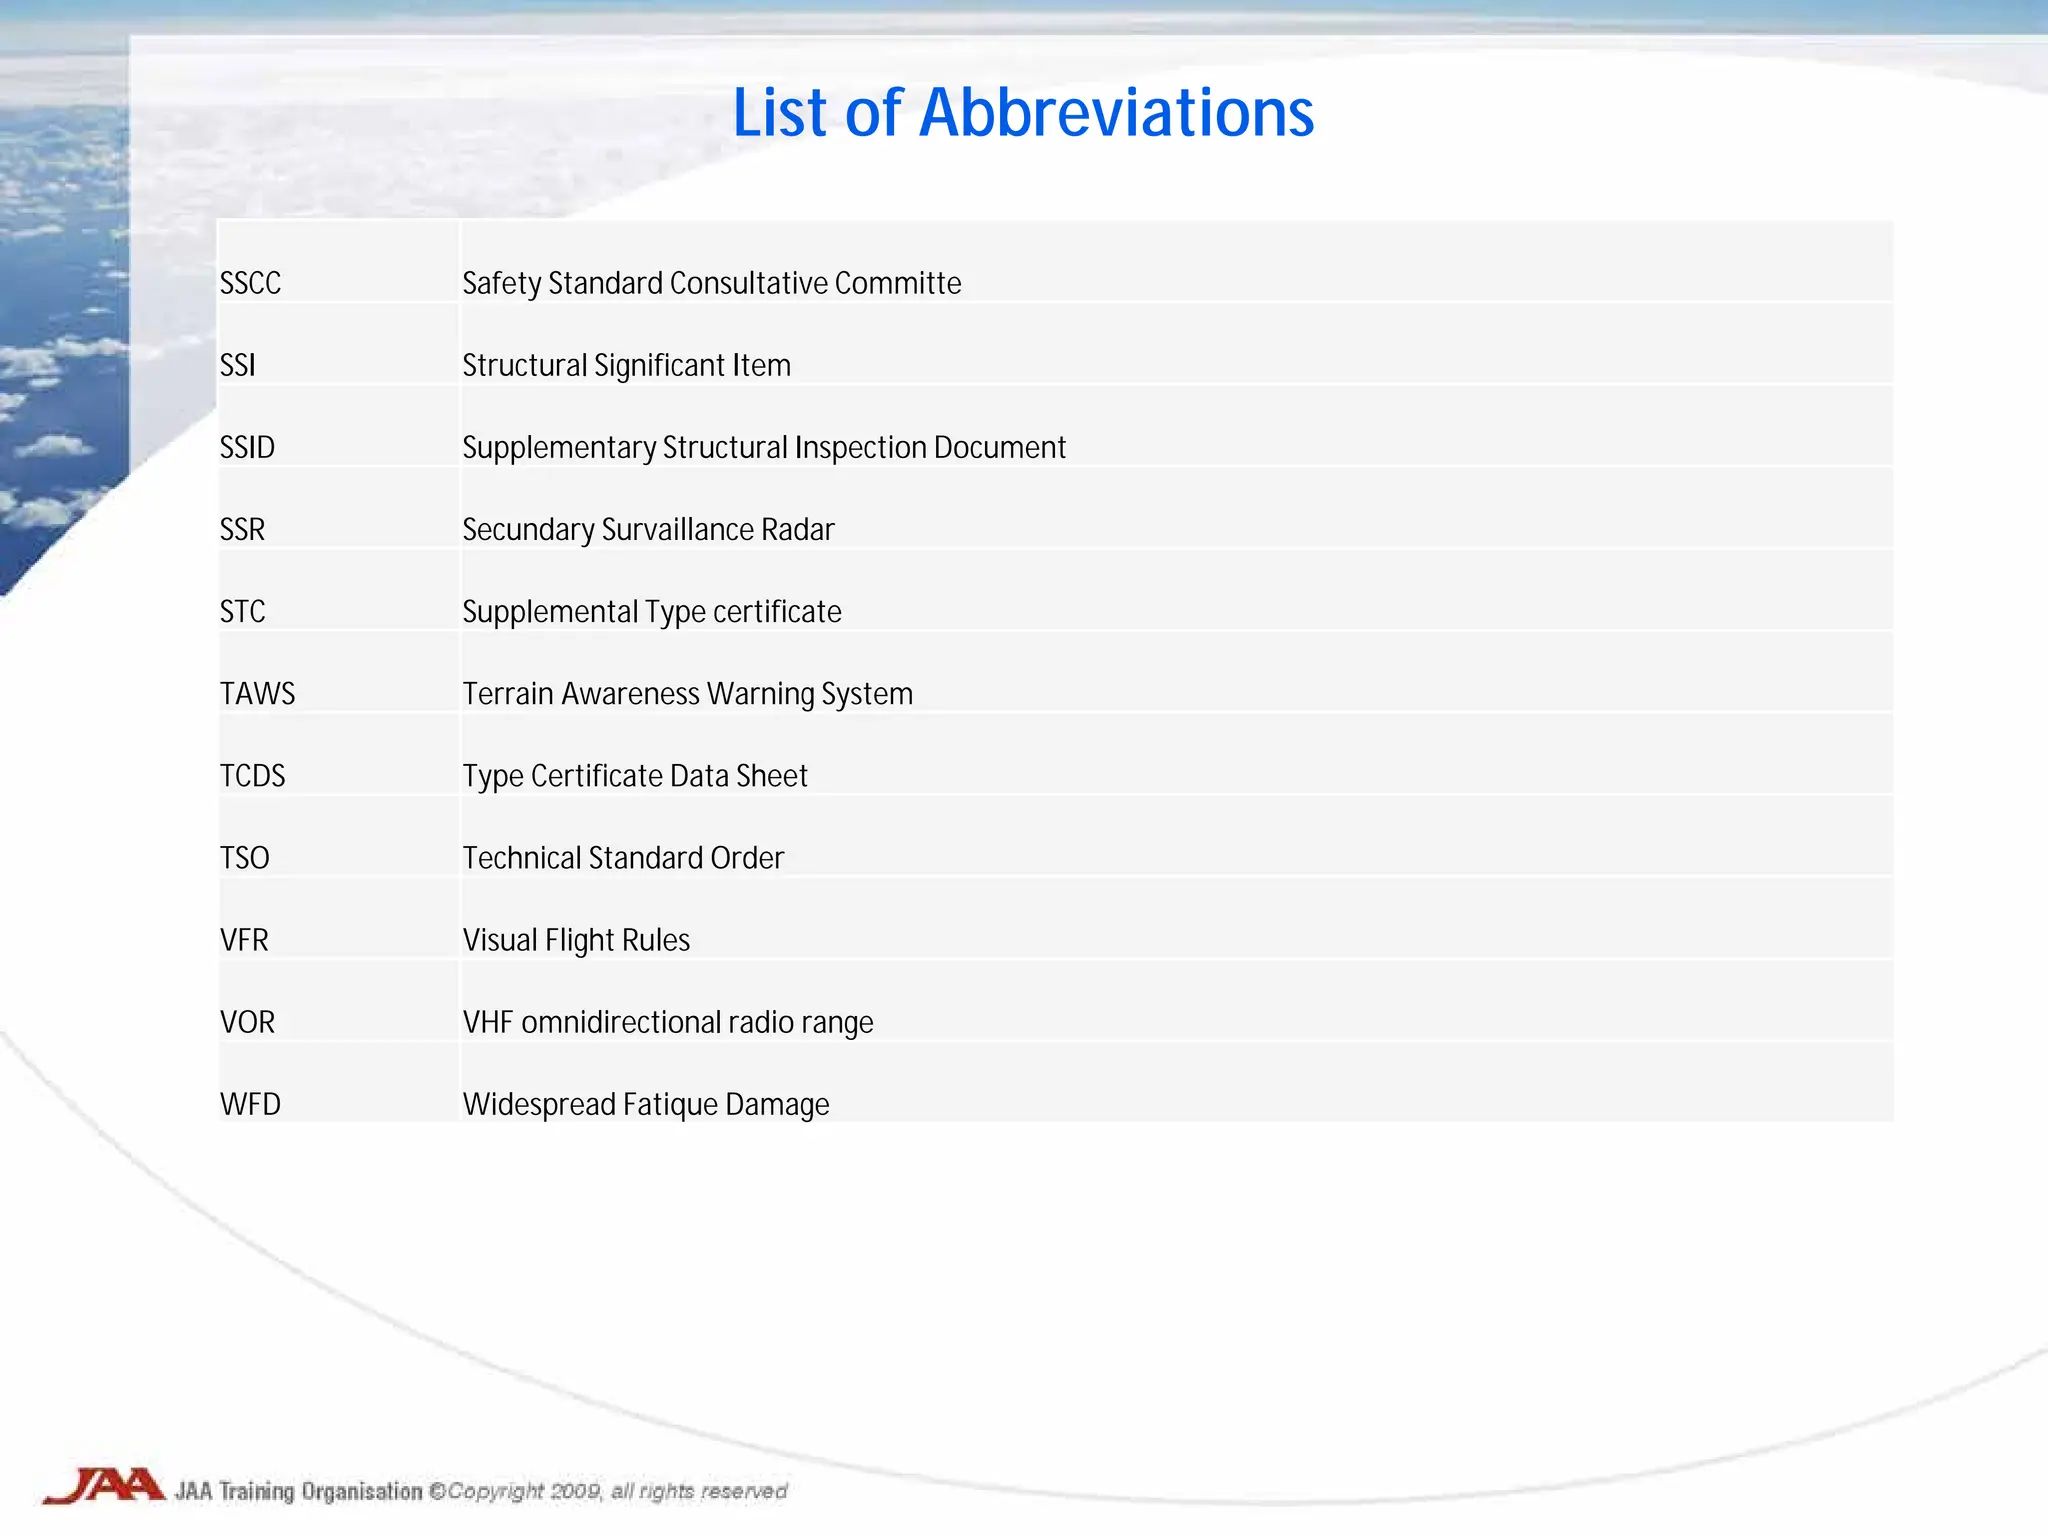
Task: Select 'Terrain Awareness Warning System' text
Action: click(688, 694)
